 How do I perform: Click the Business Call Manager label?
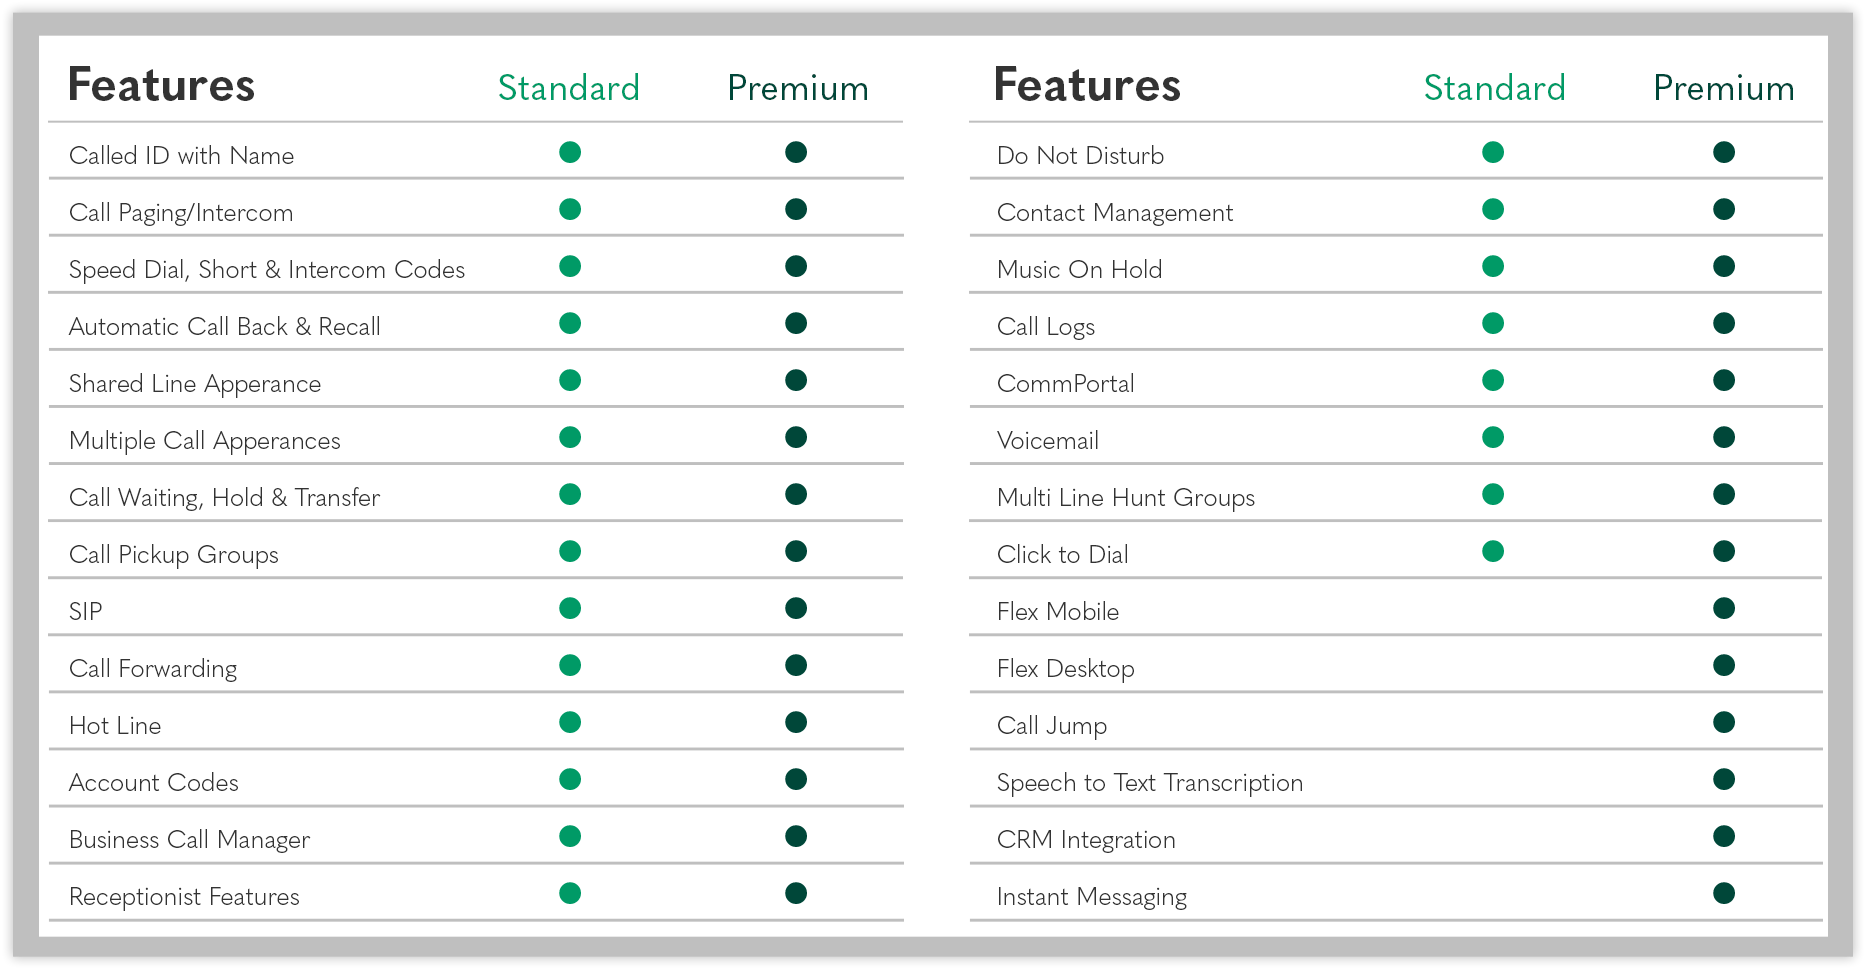tap(189, 840)
